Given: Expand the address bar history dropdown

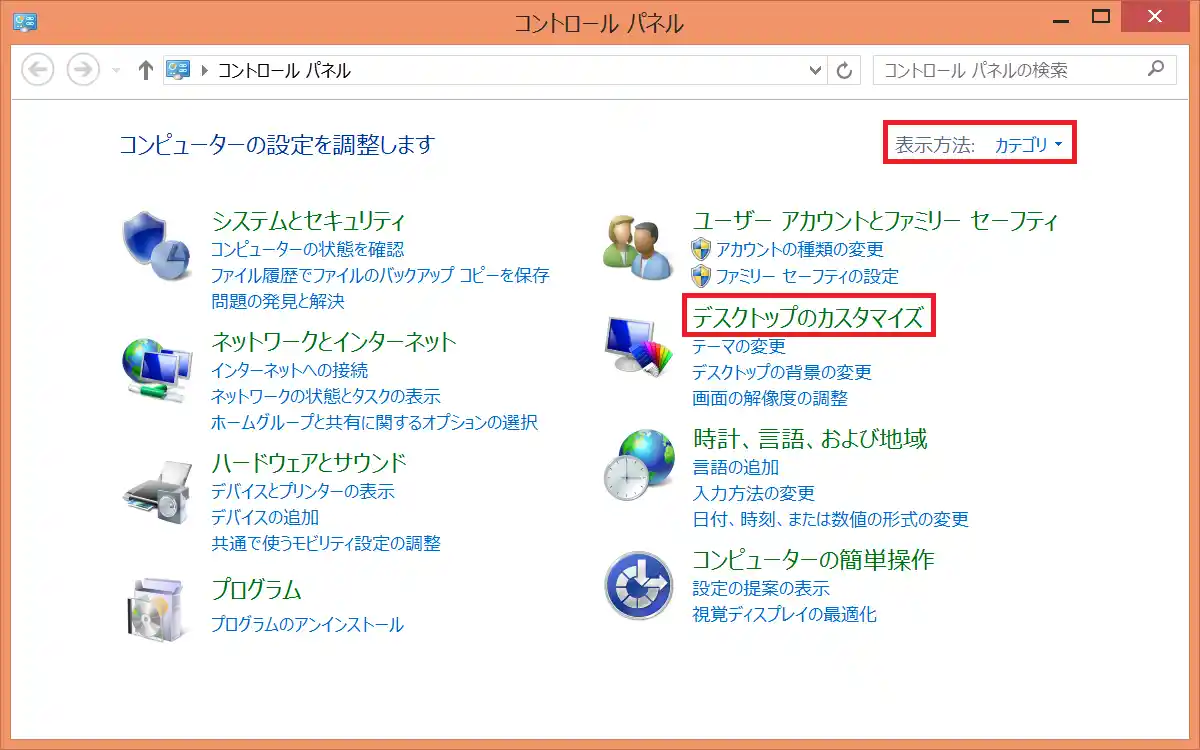Looking at the screenshot, I should [814, 70].
